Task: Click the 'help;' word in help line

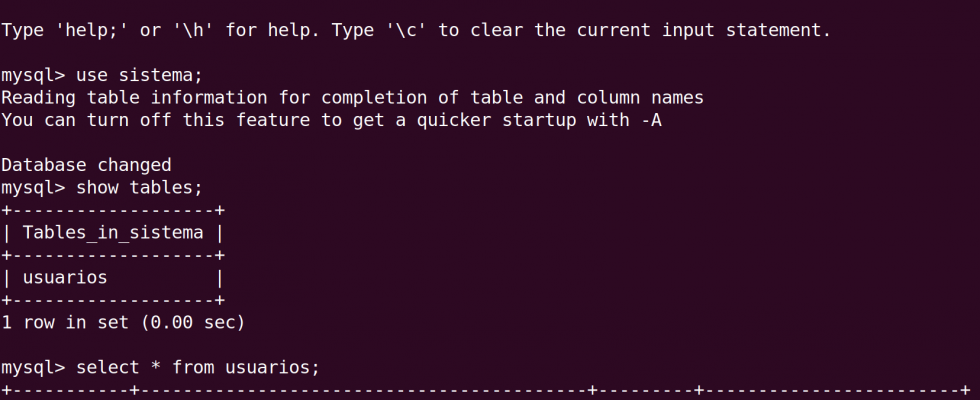Action: [92, 30]
